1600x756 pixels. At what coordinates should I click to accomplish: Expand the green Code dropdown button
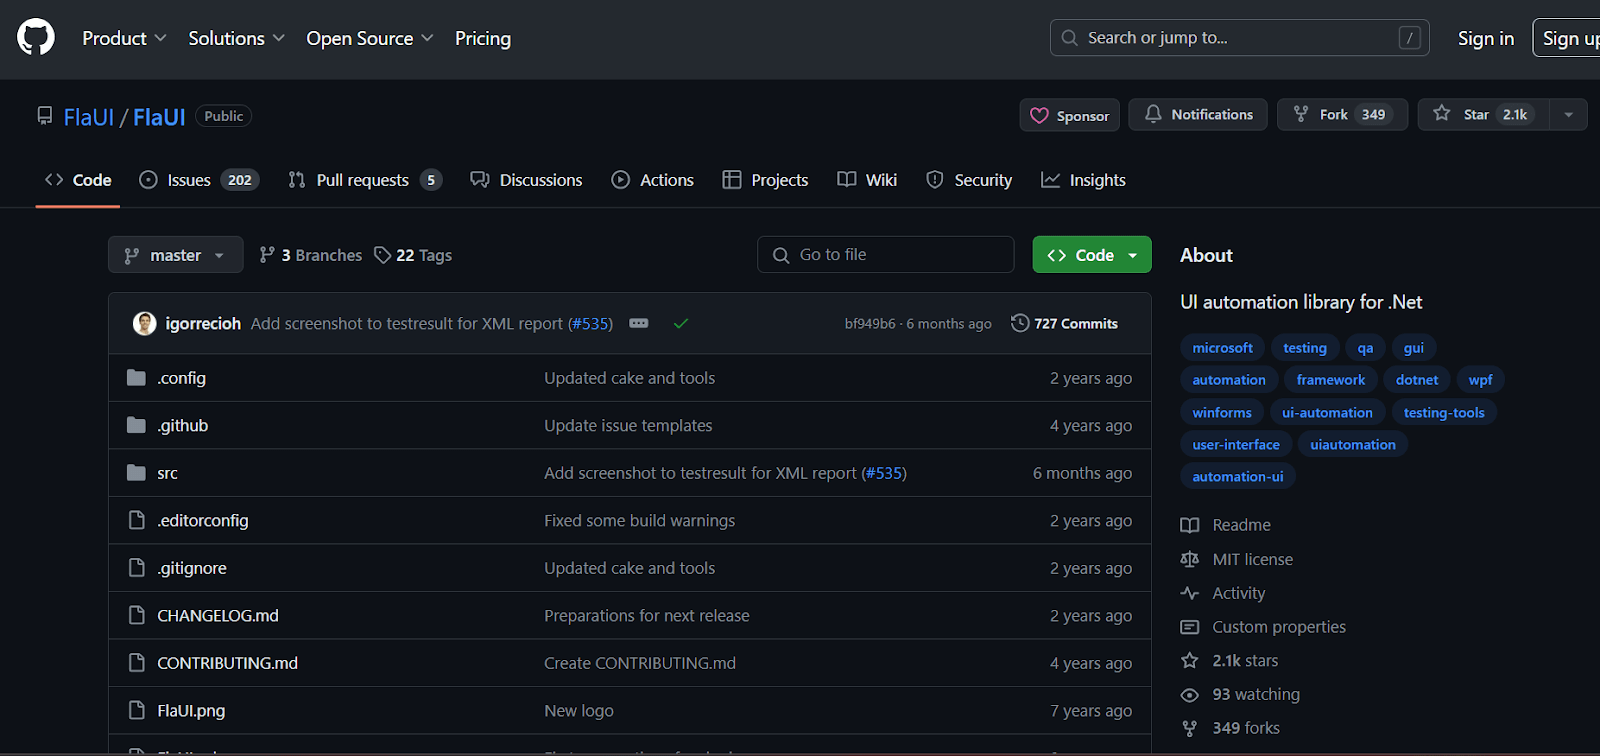tap(1092, 255)
